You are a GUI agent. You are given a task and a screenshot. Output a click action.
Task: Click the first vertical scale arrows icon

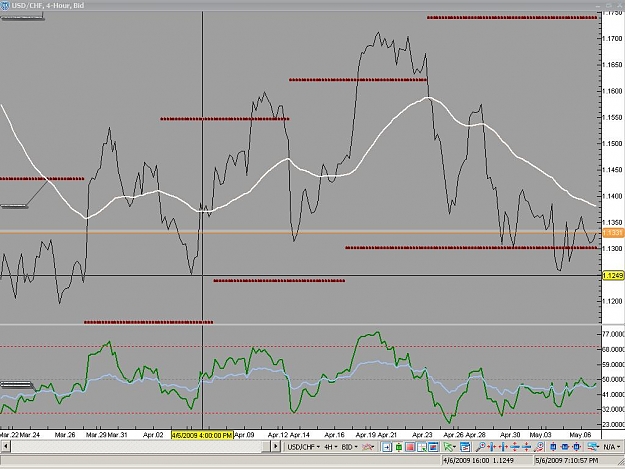pos(515,447)
